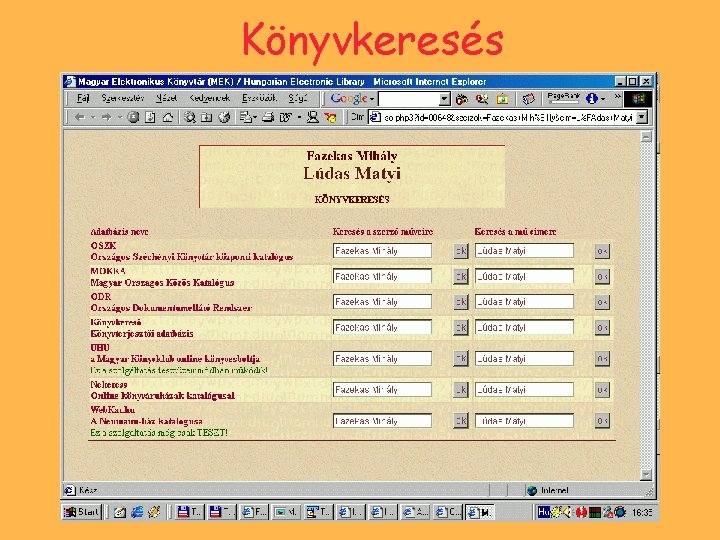Click the Windows logo throbber

(x=639, y=98)
